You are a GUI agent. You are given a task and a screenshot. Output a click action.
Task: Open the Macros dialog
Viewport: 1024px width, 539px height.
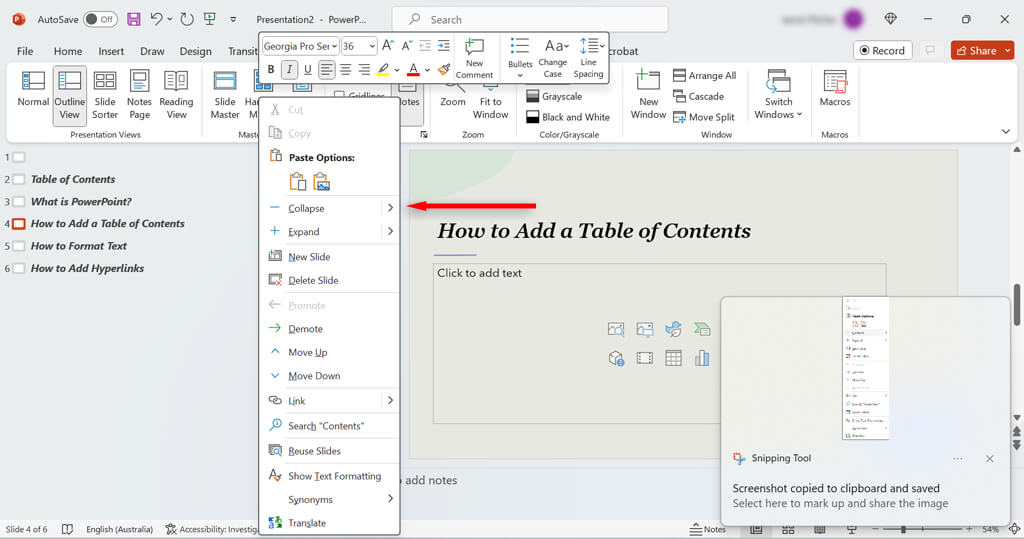[x=835, y=88]
